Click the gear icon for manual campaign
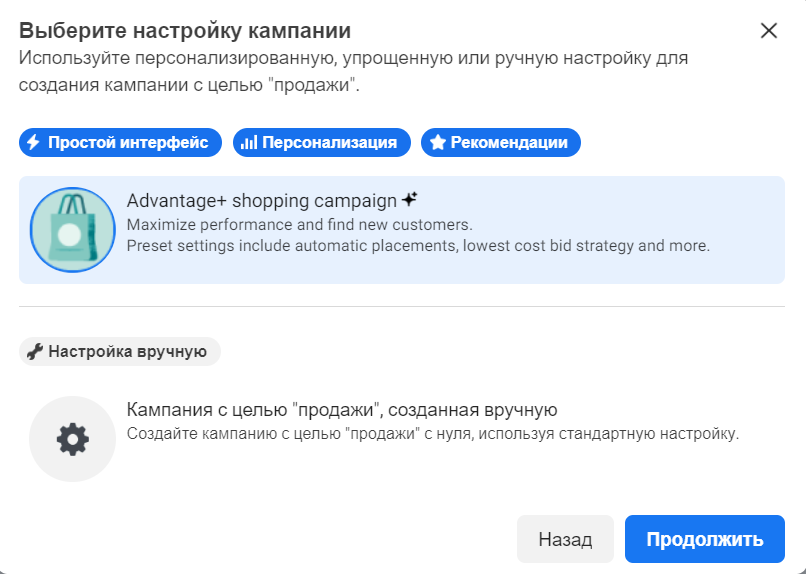 (x=72, y=439)
